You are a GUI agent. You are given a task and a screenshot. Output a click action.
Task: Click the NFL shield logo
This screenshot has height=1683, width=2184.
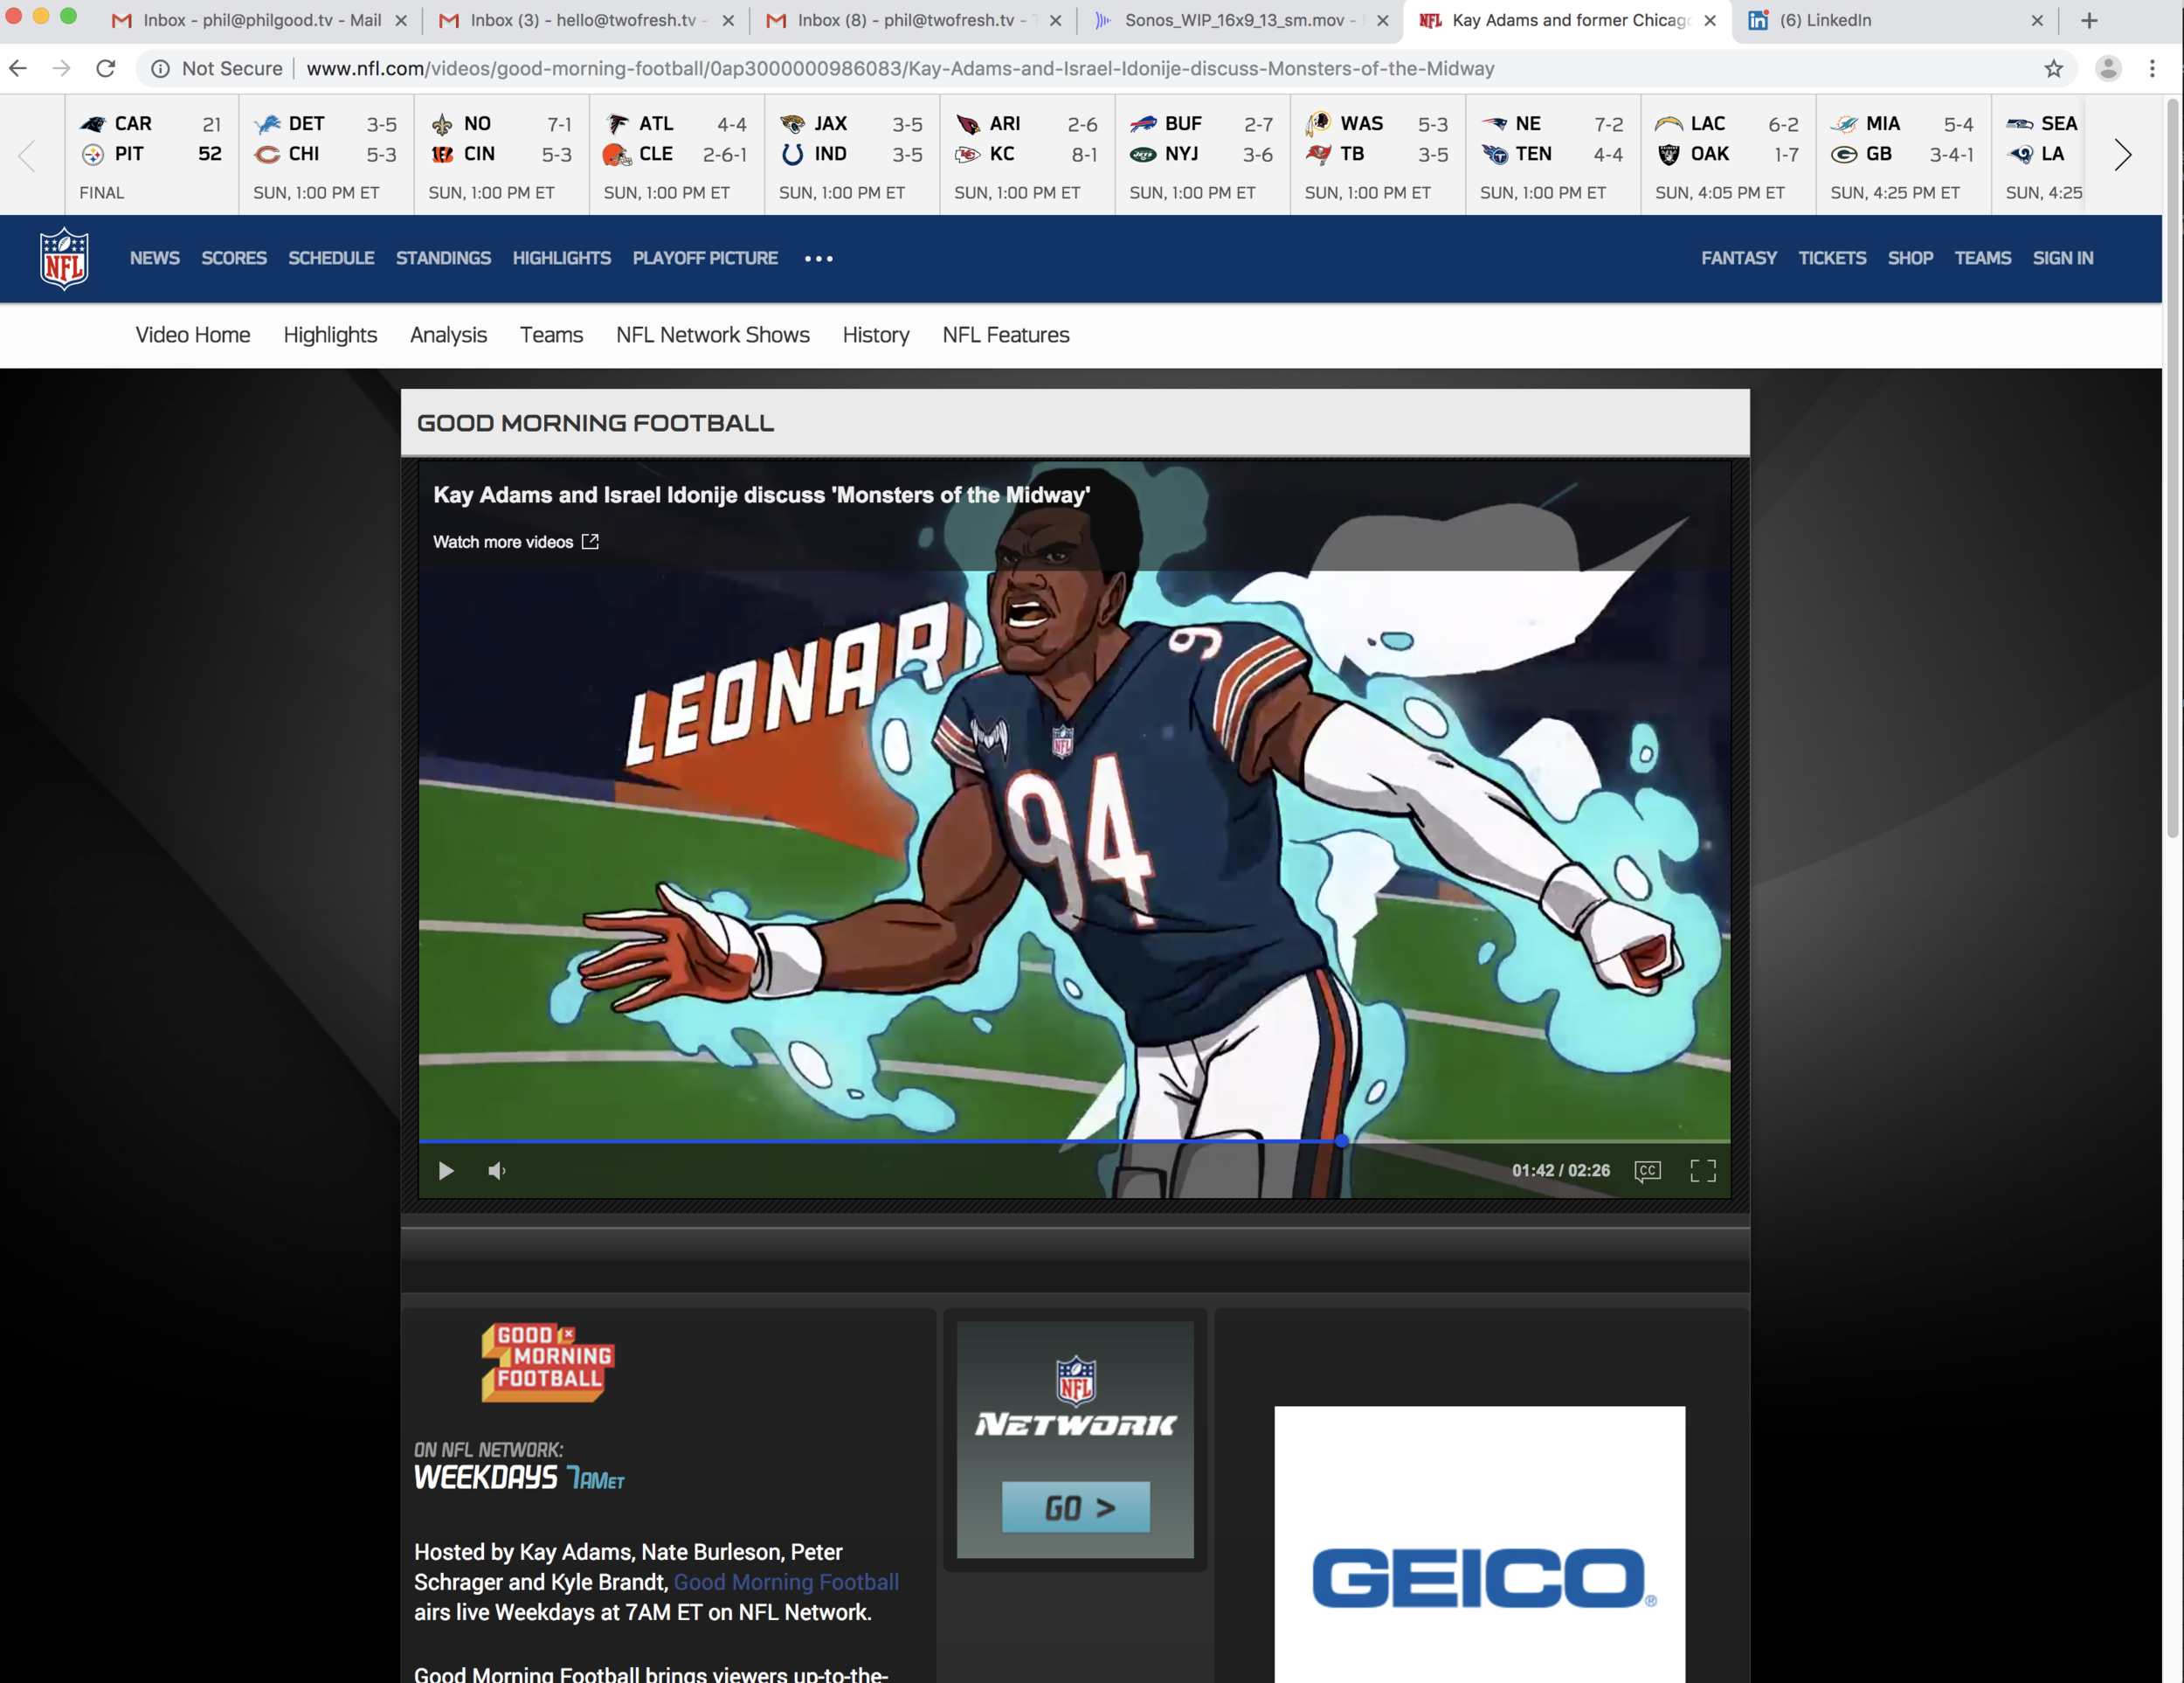(x=64, y=259)
